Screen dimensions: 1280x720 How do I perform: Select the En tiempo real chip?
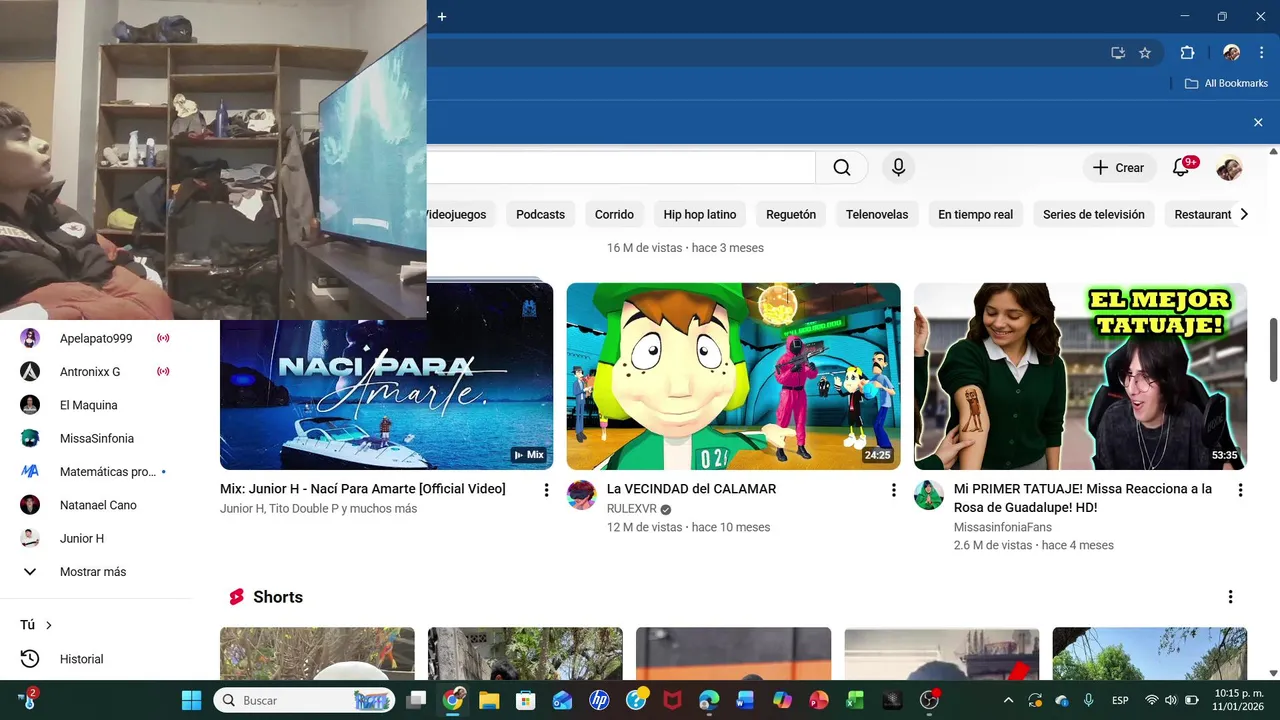pos(975,214)
